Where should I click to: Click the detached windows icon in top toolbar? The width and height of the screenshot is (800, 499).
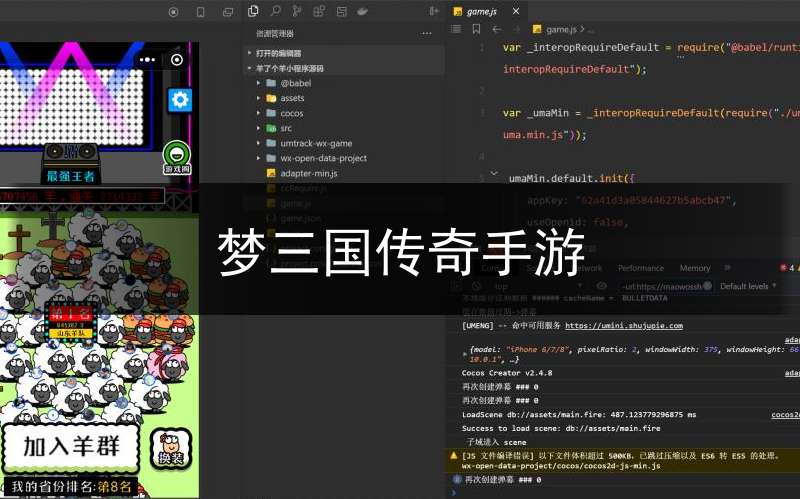click(x=228, y=12)
